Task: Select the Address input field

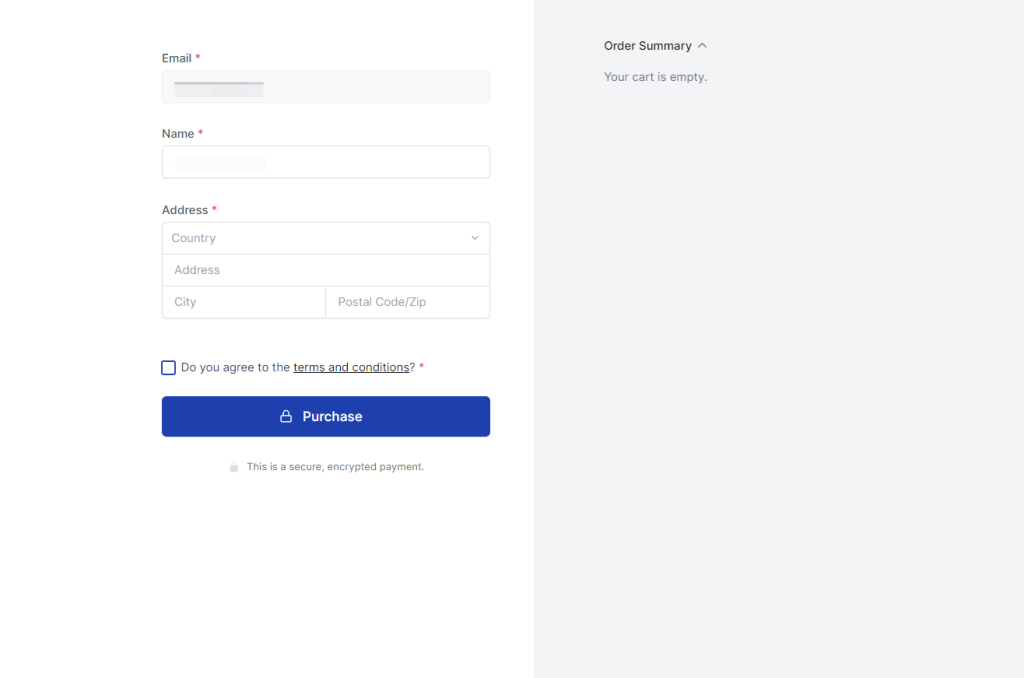Action: tap(325, 270)
